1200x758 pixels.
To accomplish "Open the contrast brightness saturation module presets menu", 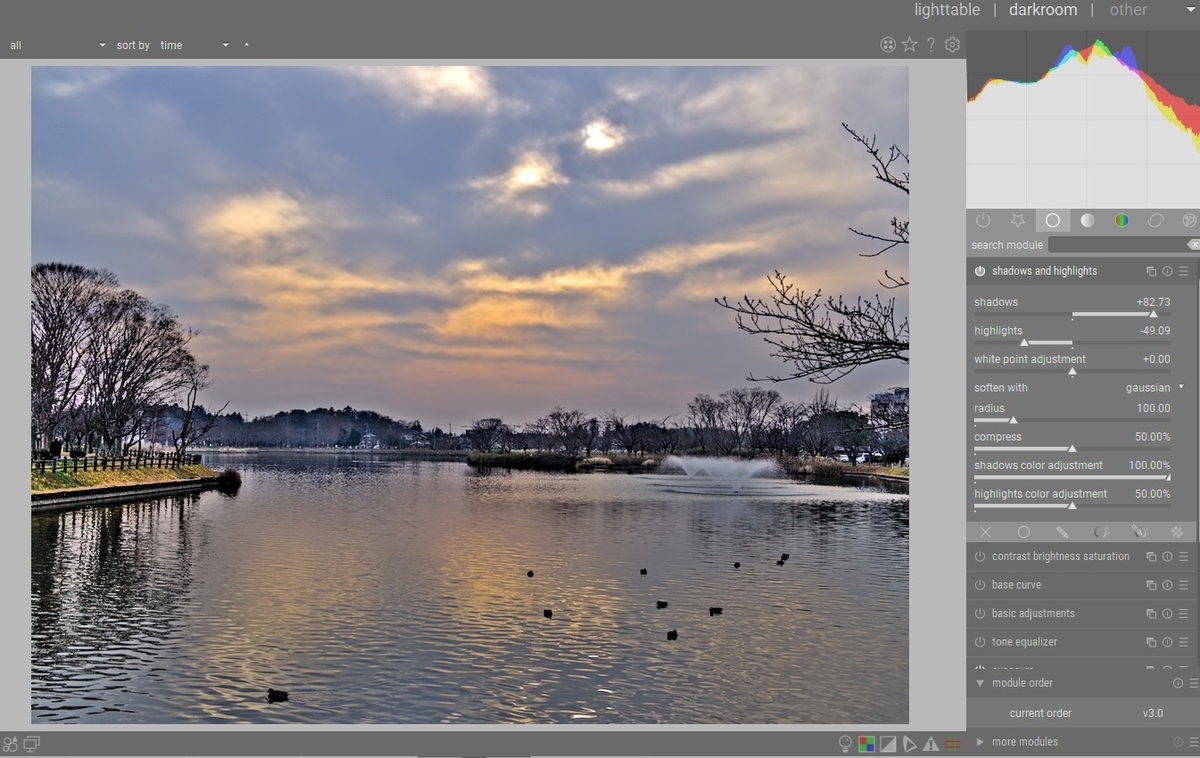I will point(1183,557).
